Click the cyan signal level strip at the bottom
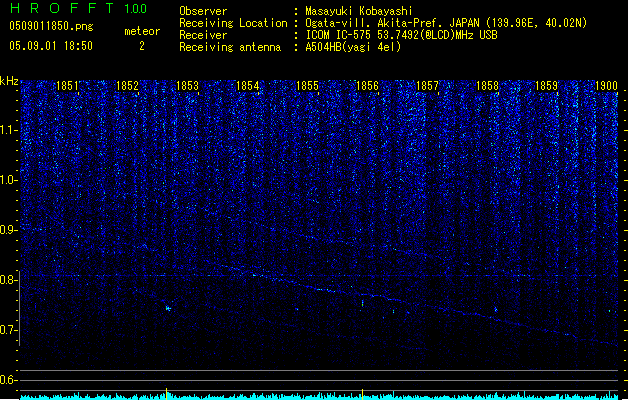Image resolution: width=629 pixels, height=400 pixels. click(x=320, y=397)
